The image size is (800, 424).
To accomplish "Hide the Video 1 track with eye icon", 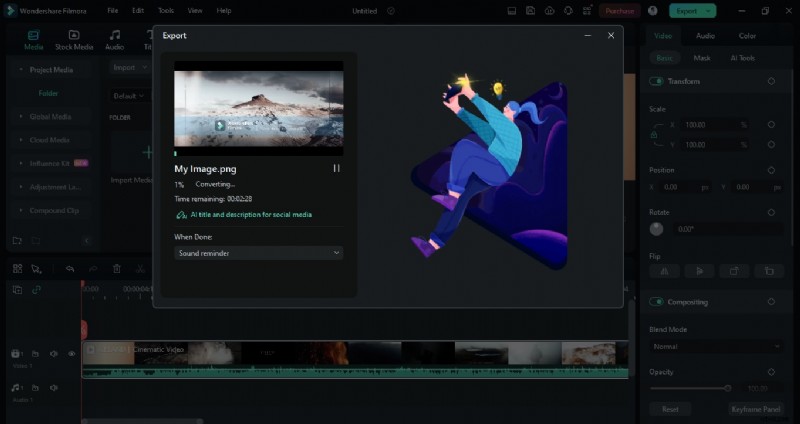I will pos(71,353).
